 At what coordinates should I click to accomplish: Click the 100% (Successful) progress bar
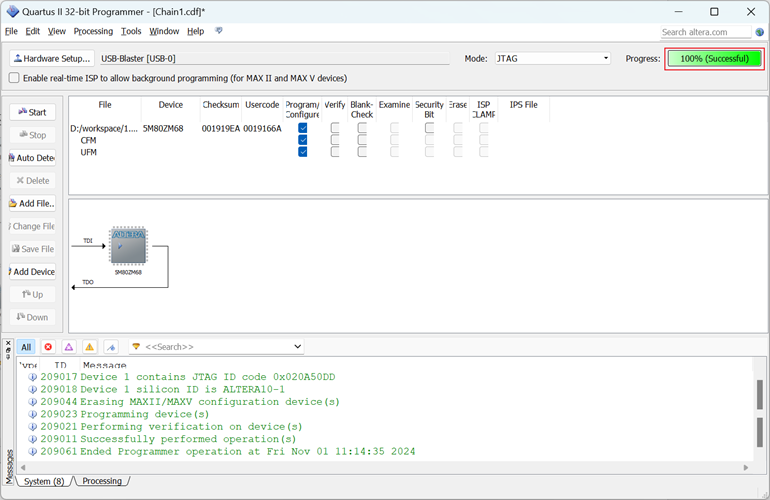714,59
